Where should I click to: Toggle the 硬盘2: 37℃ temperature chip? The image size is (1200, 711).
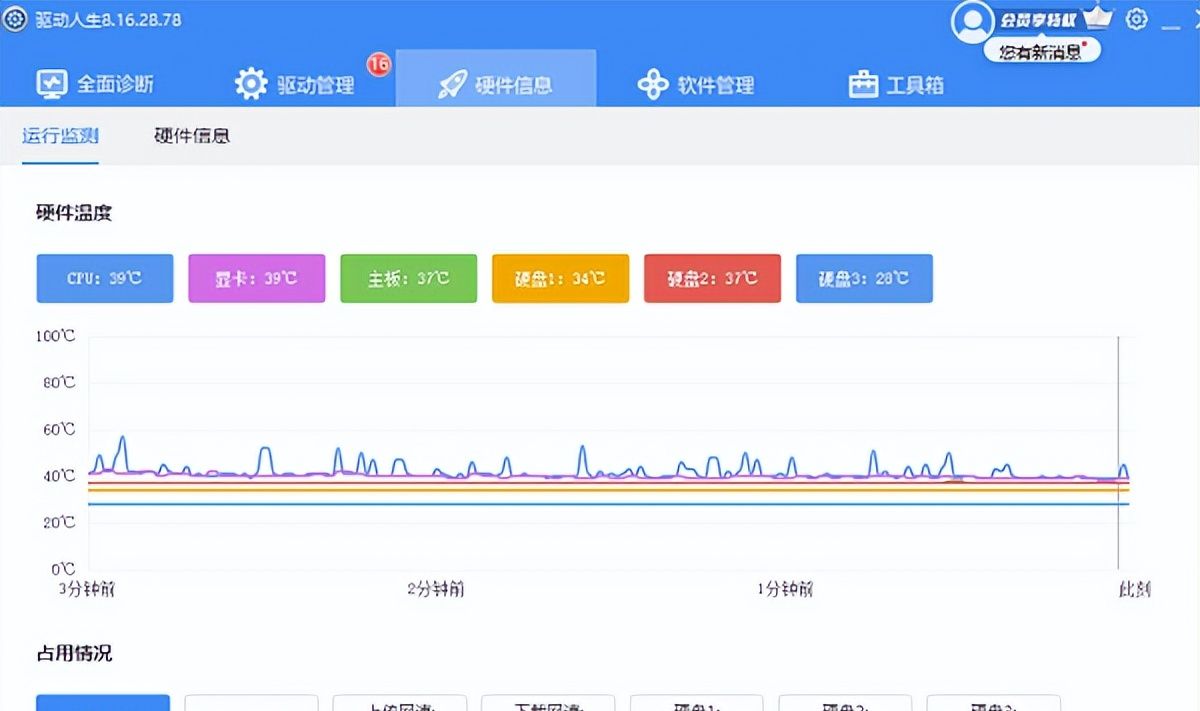[x=712, y=278]
